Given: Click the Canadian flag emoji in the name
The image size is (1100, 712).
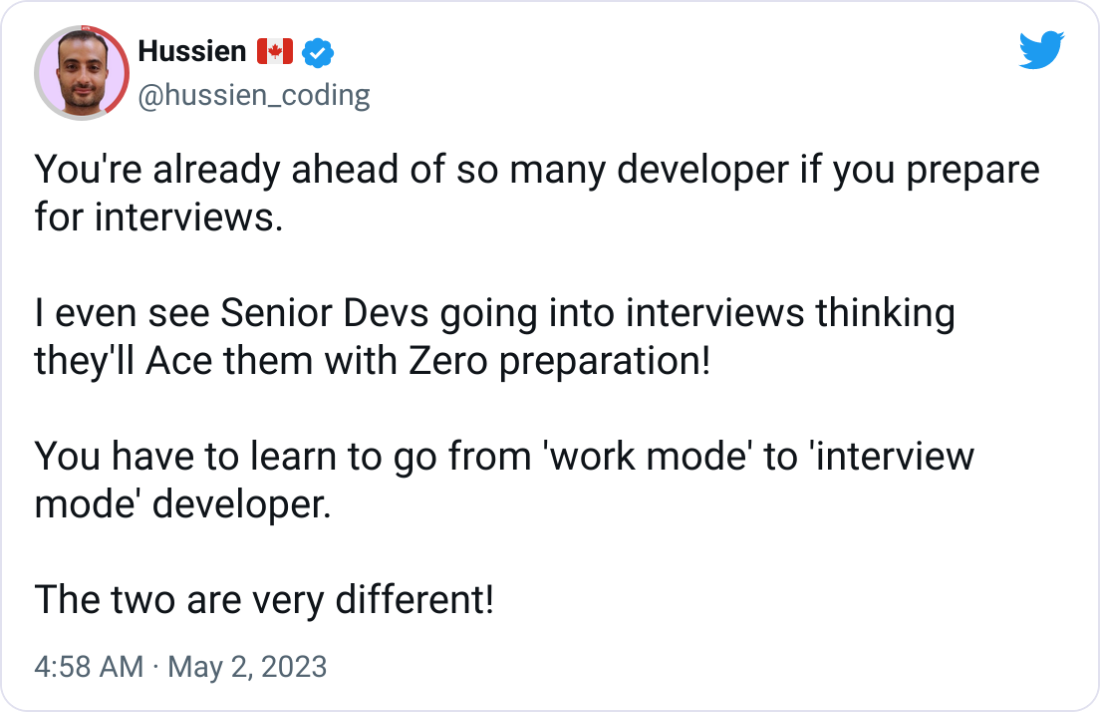Looking at the screenshot, I should click(272, 51).
